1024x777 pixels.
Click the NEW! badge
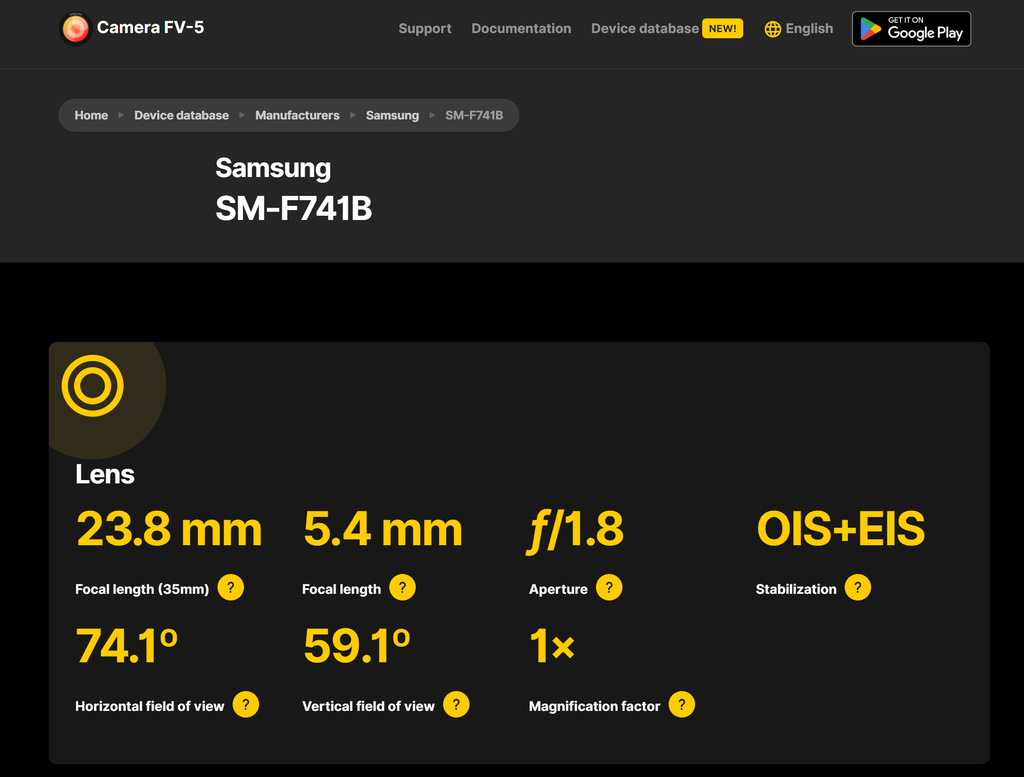722,29
